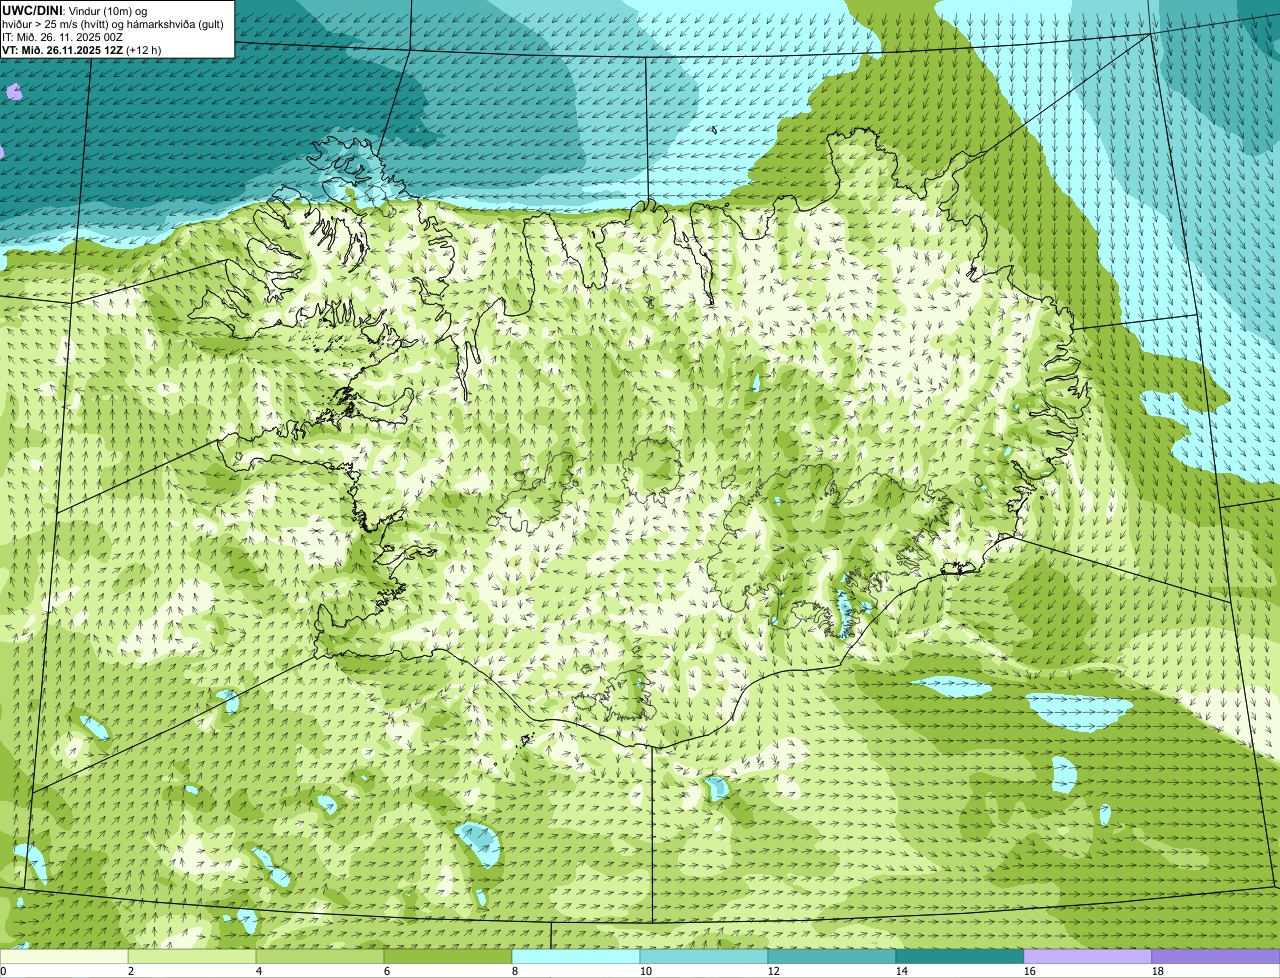Viewport: 1280px width, 978px height.
Task: Click the '18' label on the color scale
Action: pyautogui.click(x=1158, y=971)
